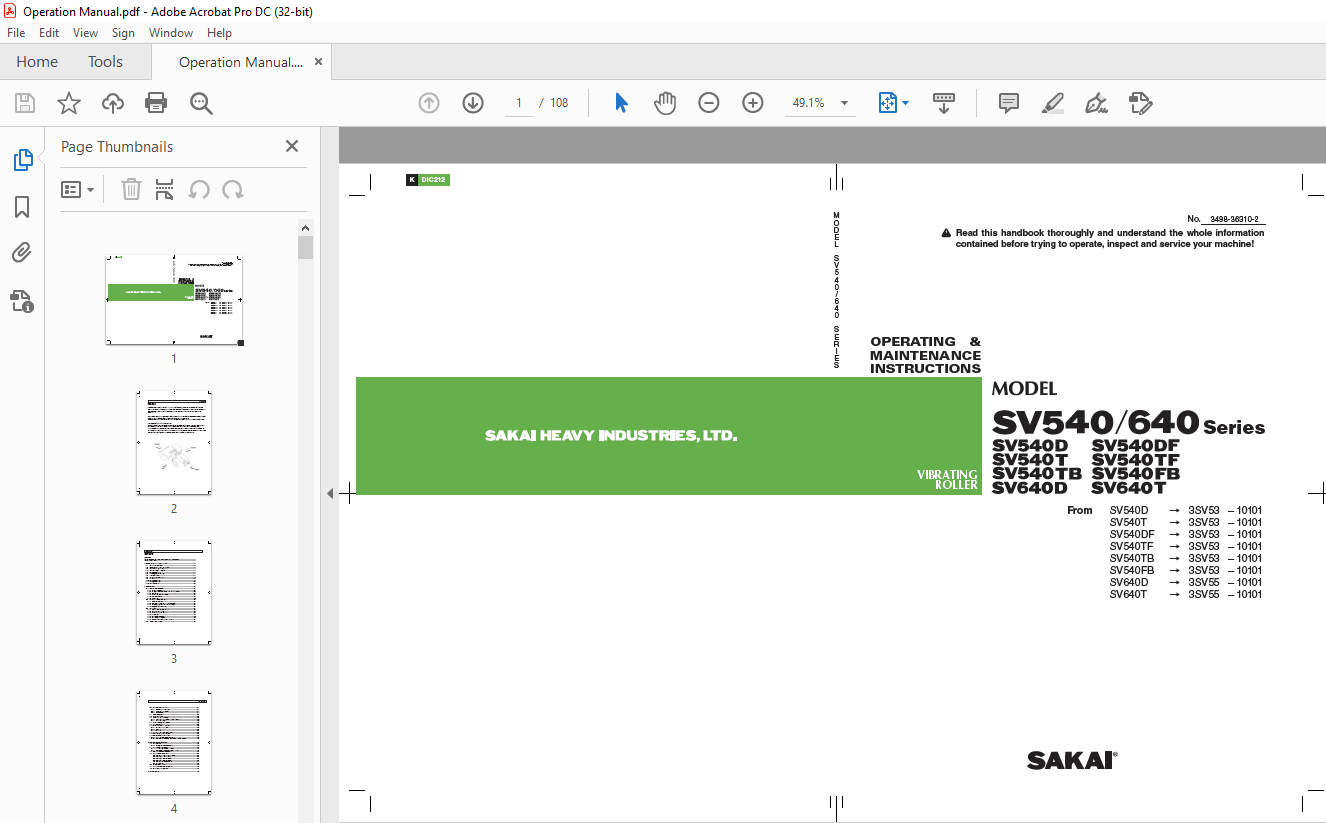Screen dimensions: 1326x823
Task: Open the find text magnifier tool
Action: pos(201,103)
